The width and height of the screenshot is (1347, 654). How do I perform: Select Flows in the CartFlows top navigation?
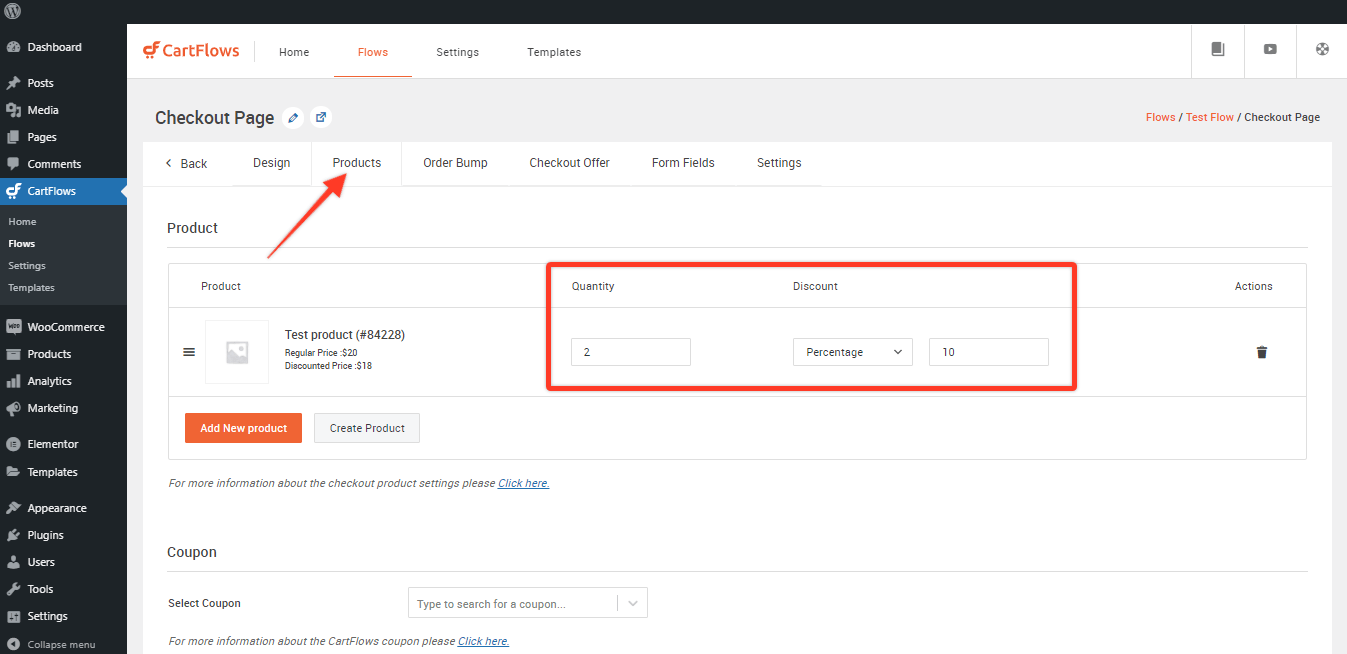point(372,52)
